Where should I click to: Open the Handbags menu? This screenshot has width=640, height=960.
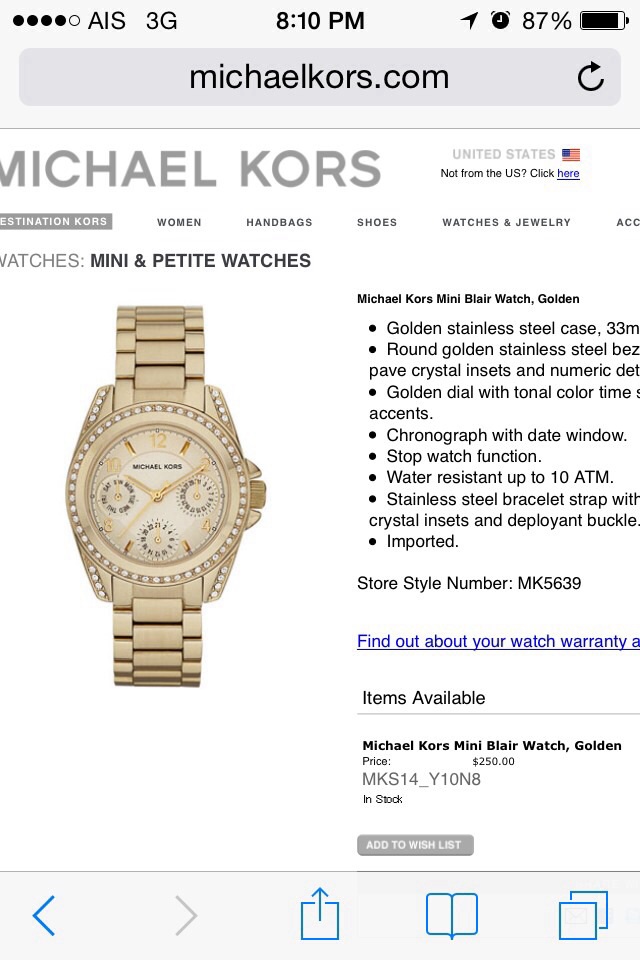(279, 222)
